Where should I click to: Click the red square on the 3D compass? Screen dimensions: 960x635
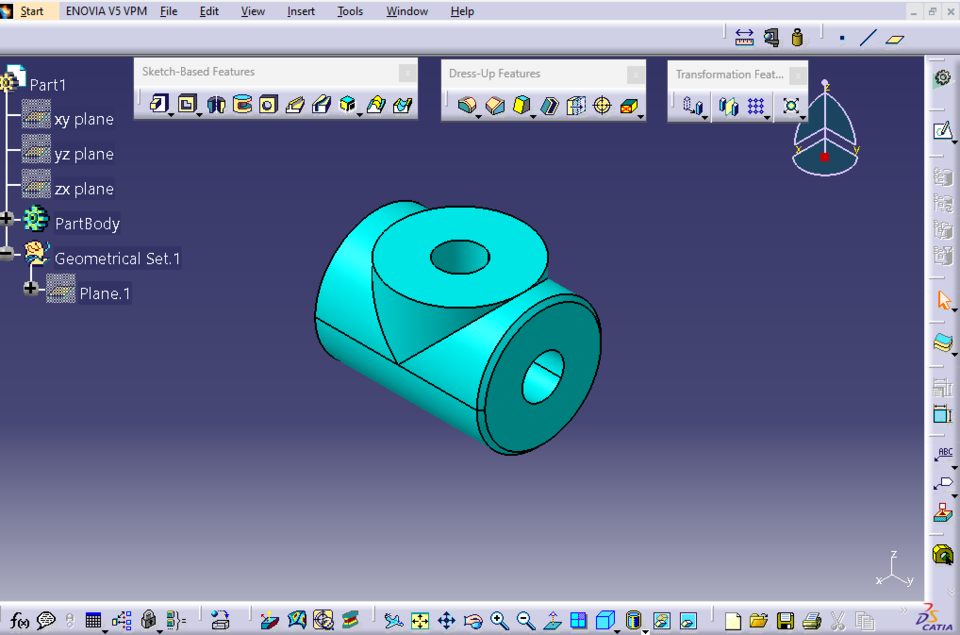tap(825, 155)
